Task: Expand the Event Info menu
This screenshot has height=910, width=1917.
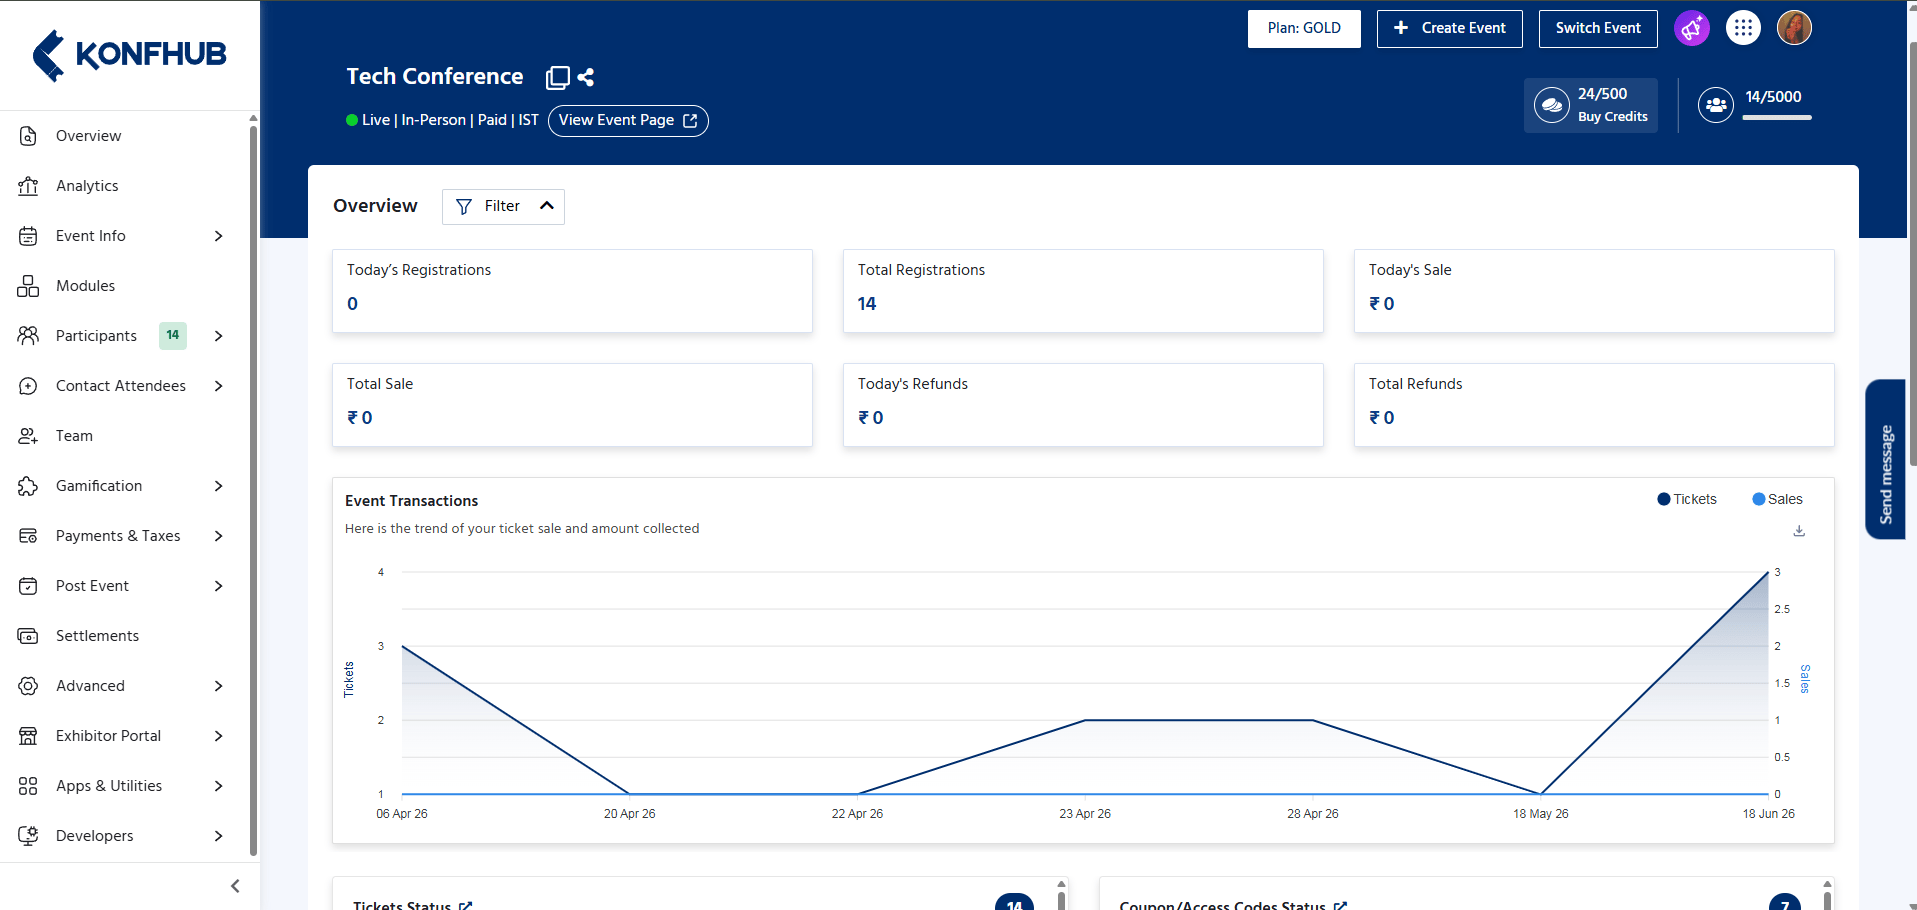Action: point(121,236)
